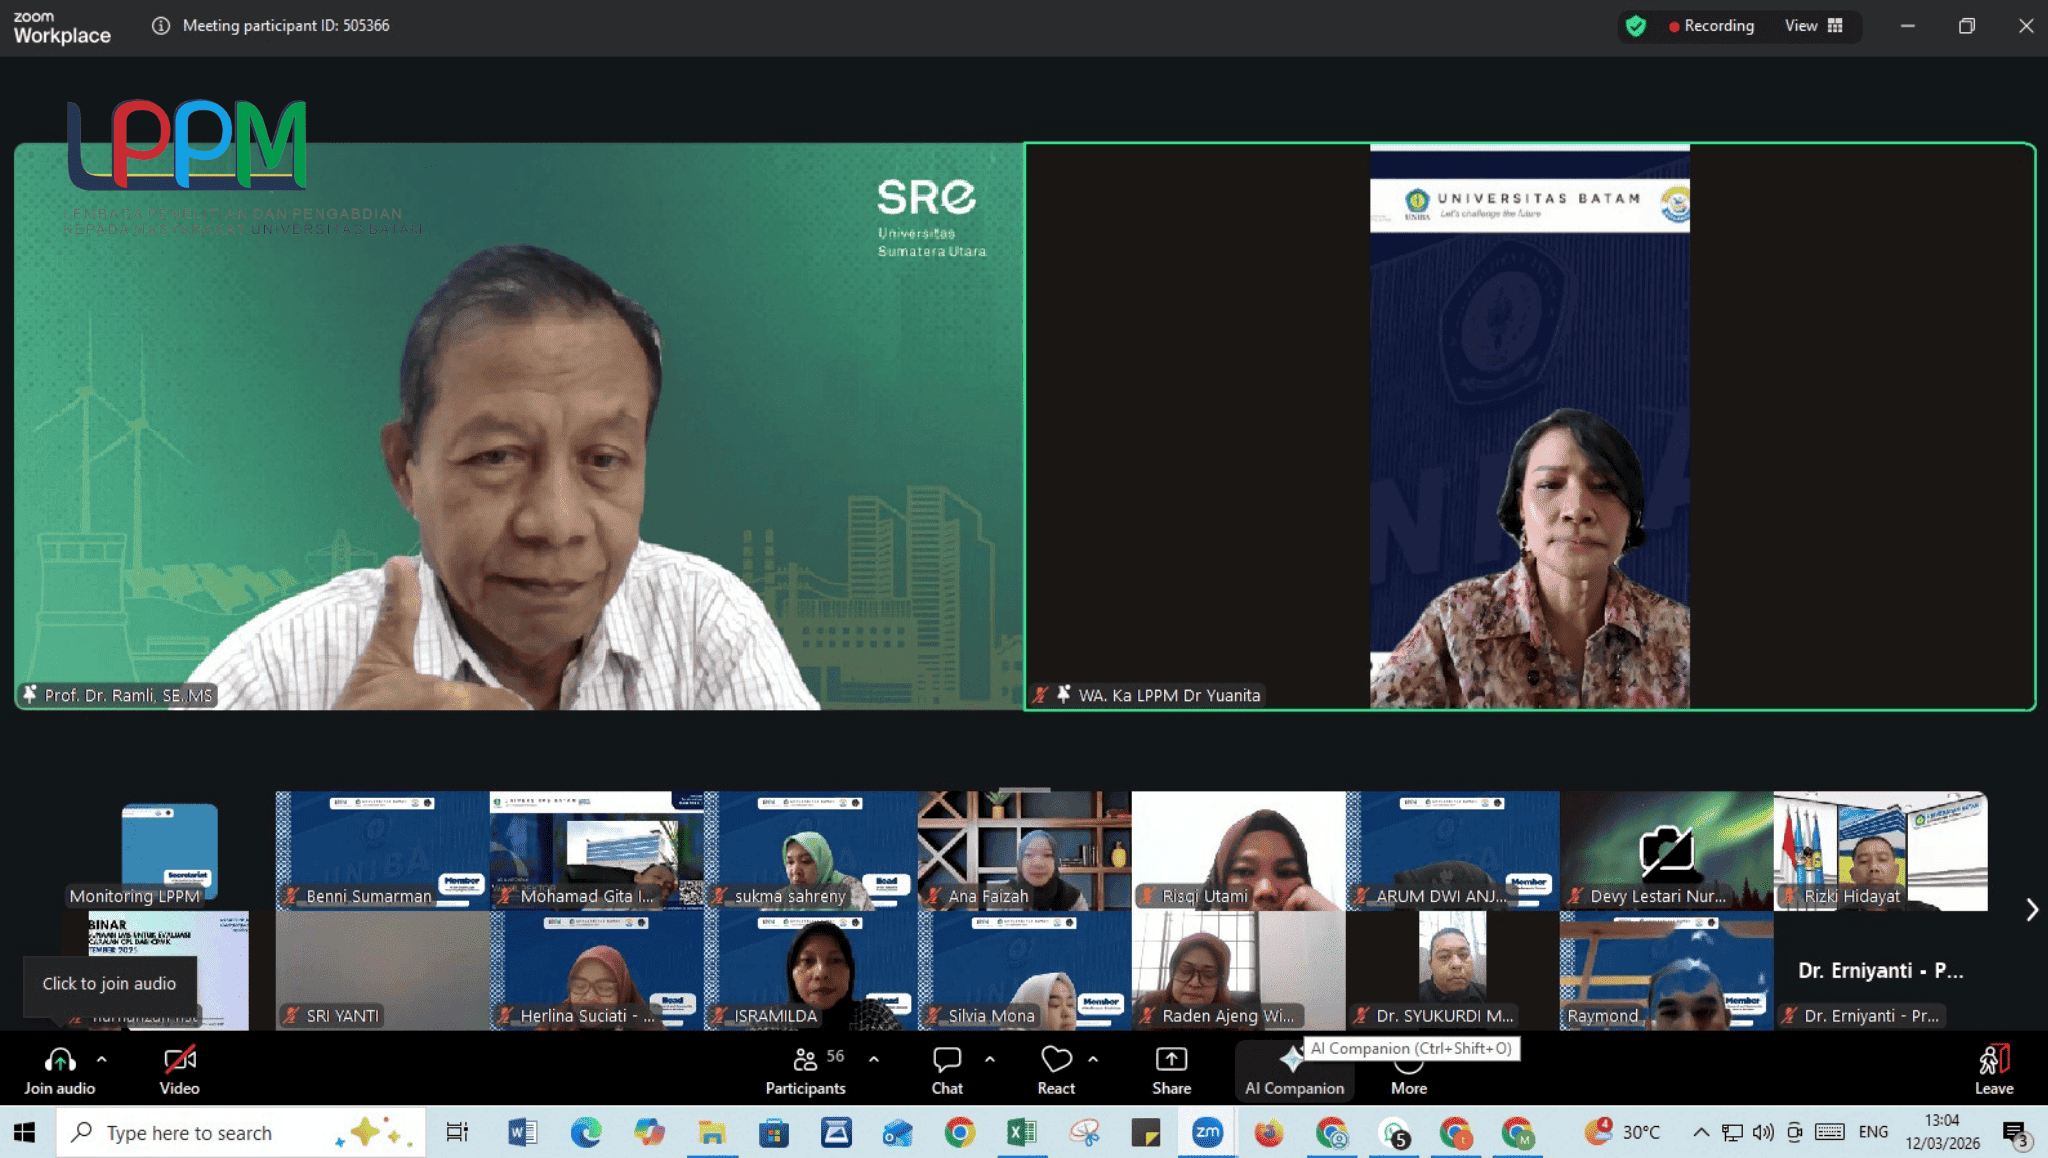
Task: Select Risqi Utami's video thumbnail
Action: (1237, 850)
